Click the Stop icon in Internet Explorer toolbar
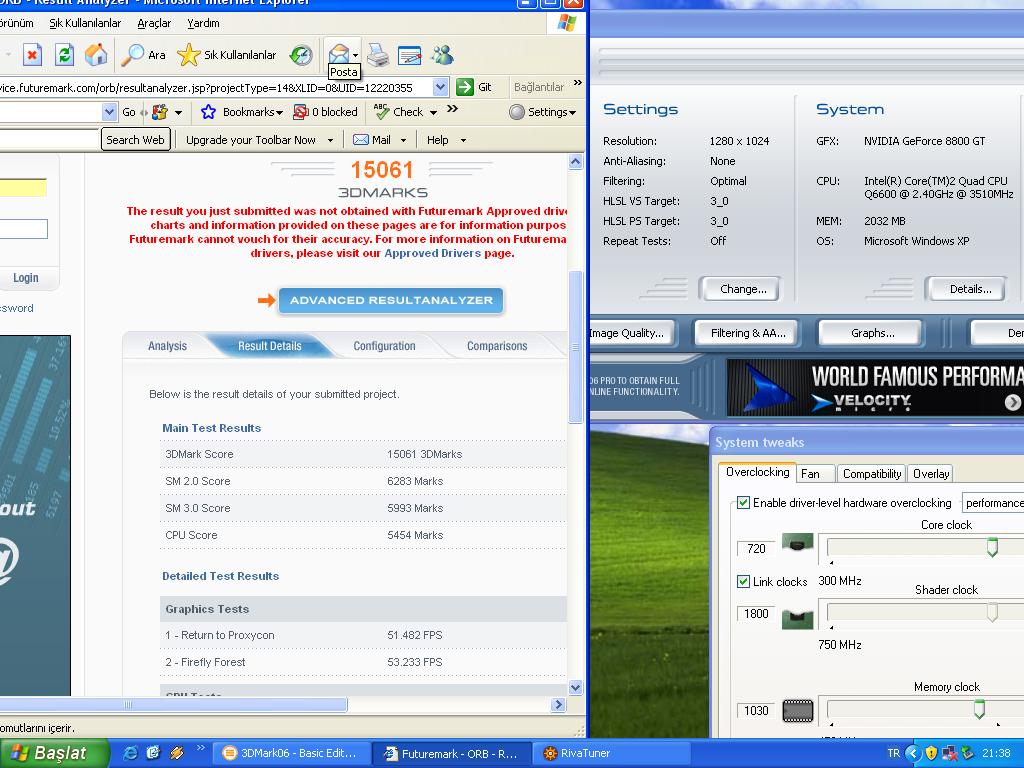Image resolution: width=1024 pixels, height=768 pixels. (x=32, y=55)
